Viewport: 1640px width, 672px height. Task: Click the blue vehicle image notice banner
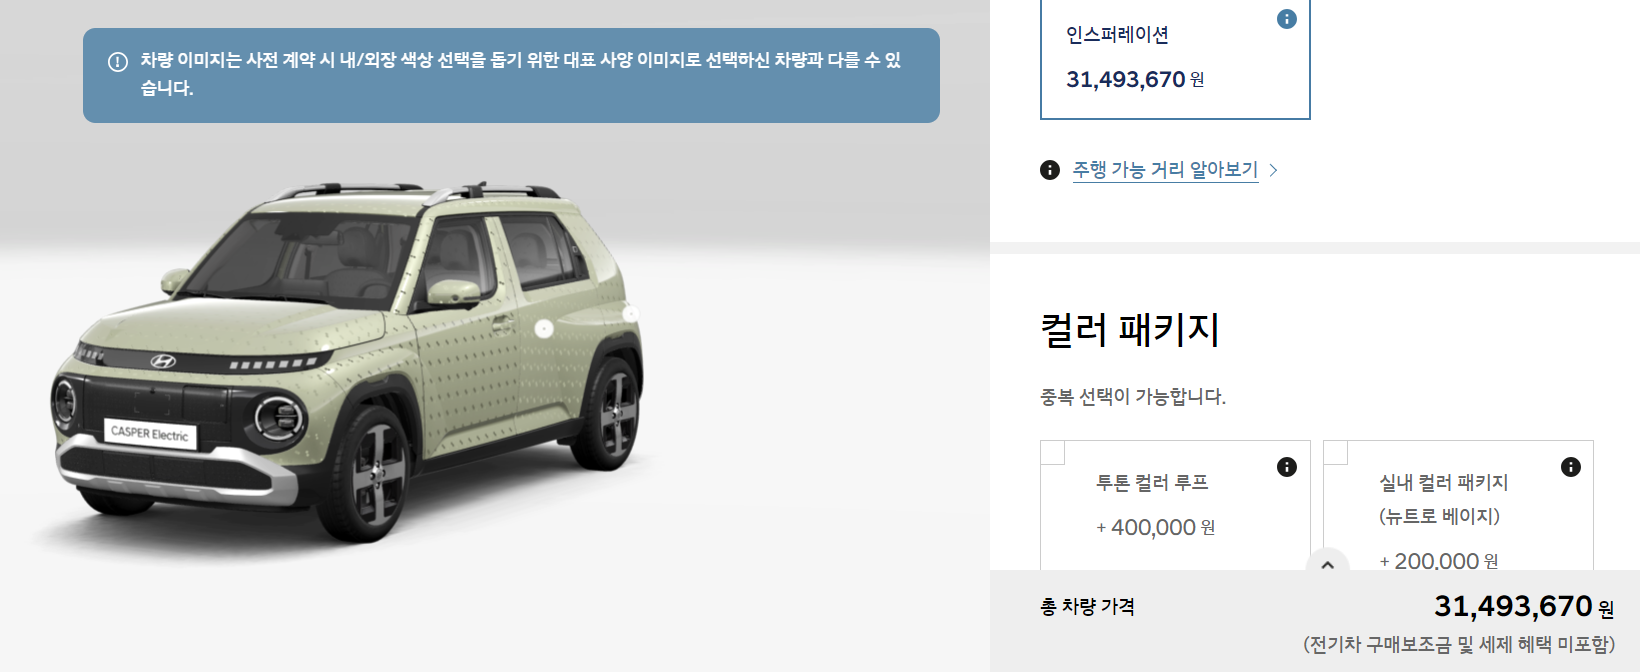[511, 75]
